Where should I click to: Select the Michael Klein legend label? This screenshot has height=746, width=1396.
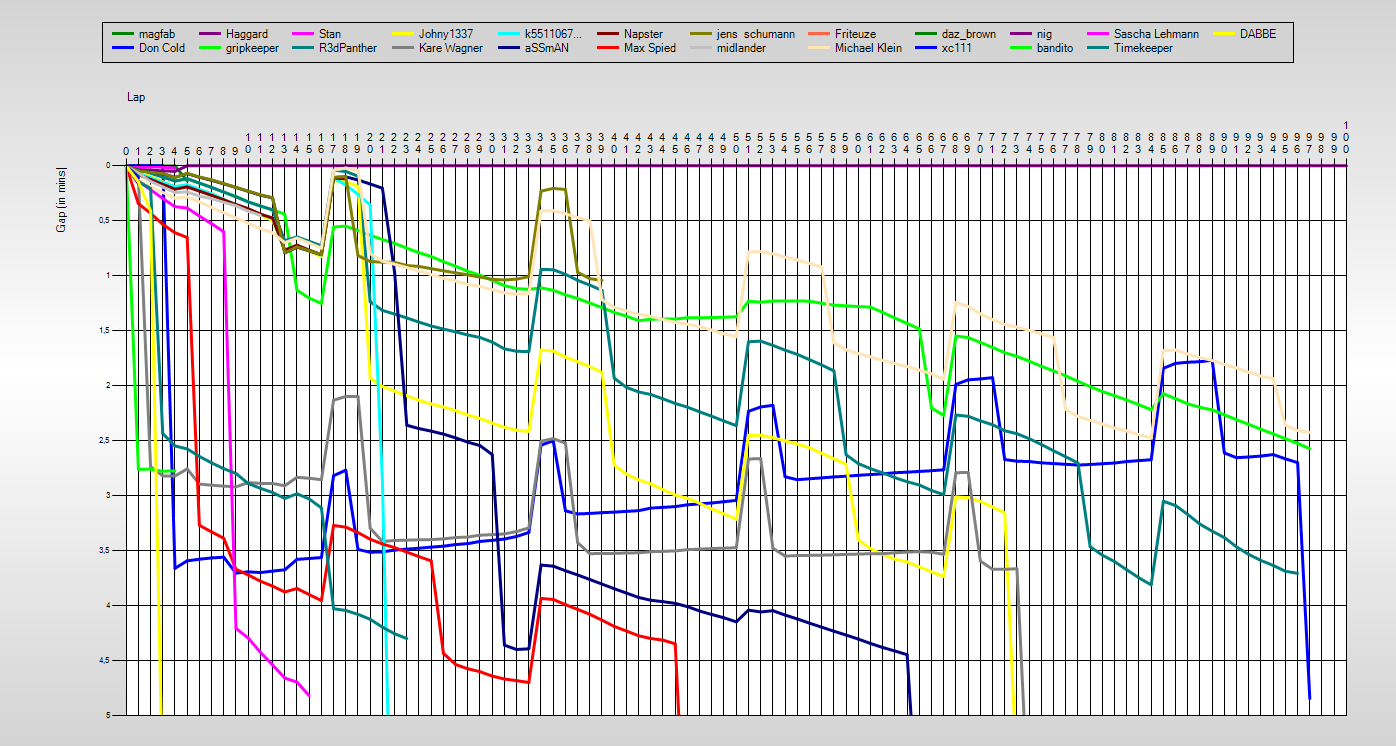coord(869,48)
